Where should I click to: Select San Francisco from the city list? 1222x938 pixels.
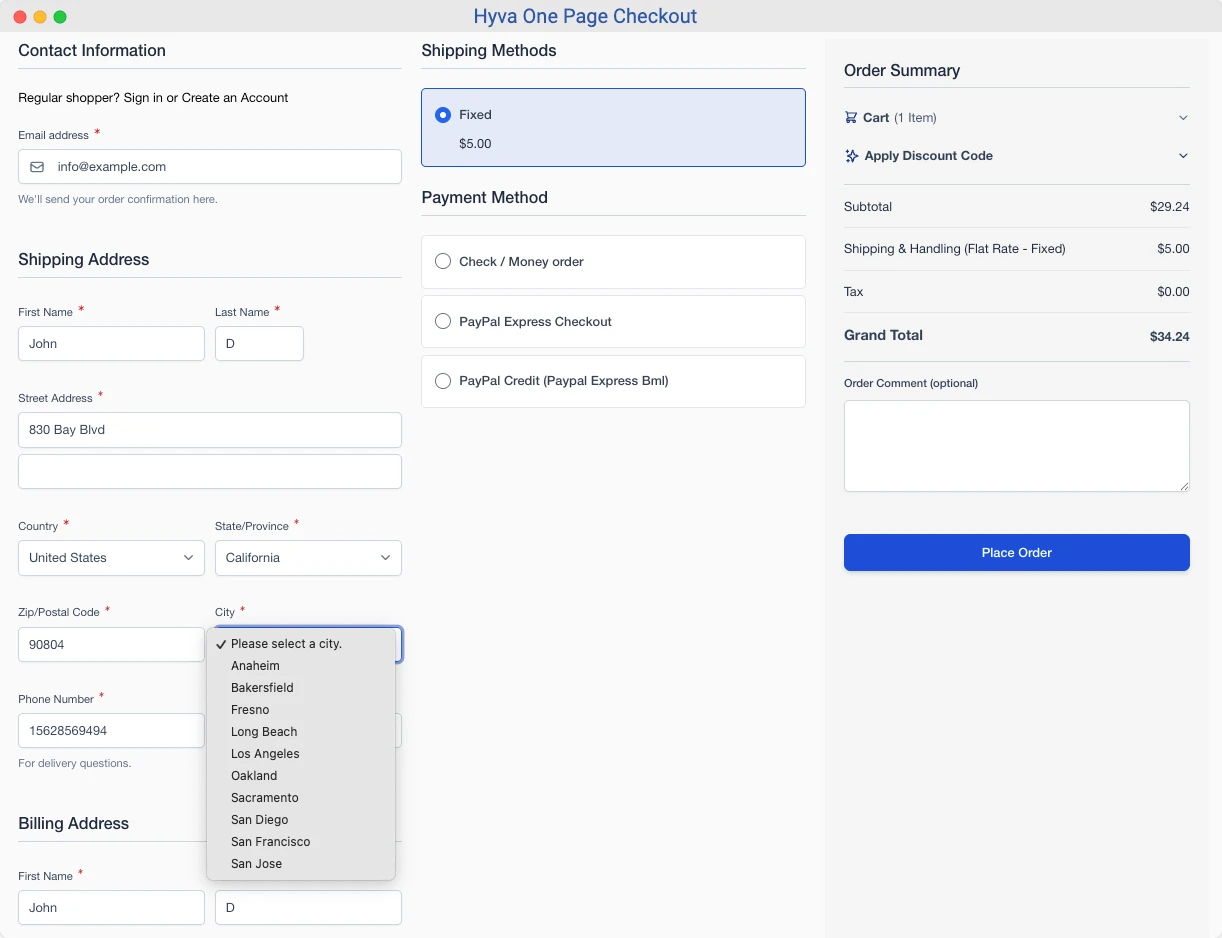pyautogui.click(x=270, y=841)
